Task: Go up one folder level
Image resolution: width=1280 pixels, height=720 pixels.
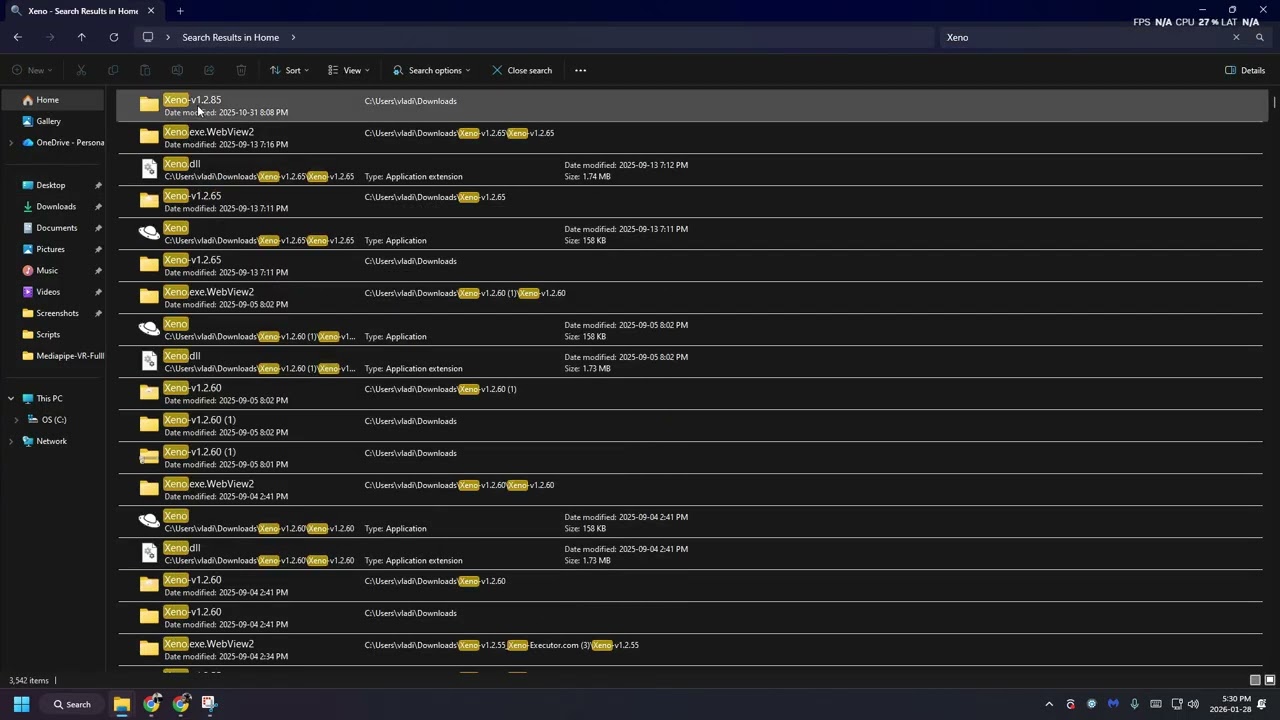Action: [x=82, y=37]
